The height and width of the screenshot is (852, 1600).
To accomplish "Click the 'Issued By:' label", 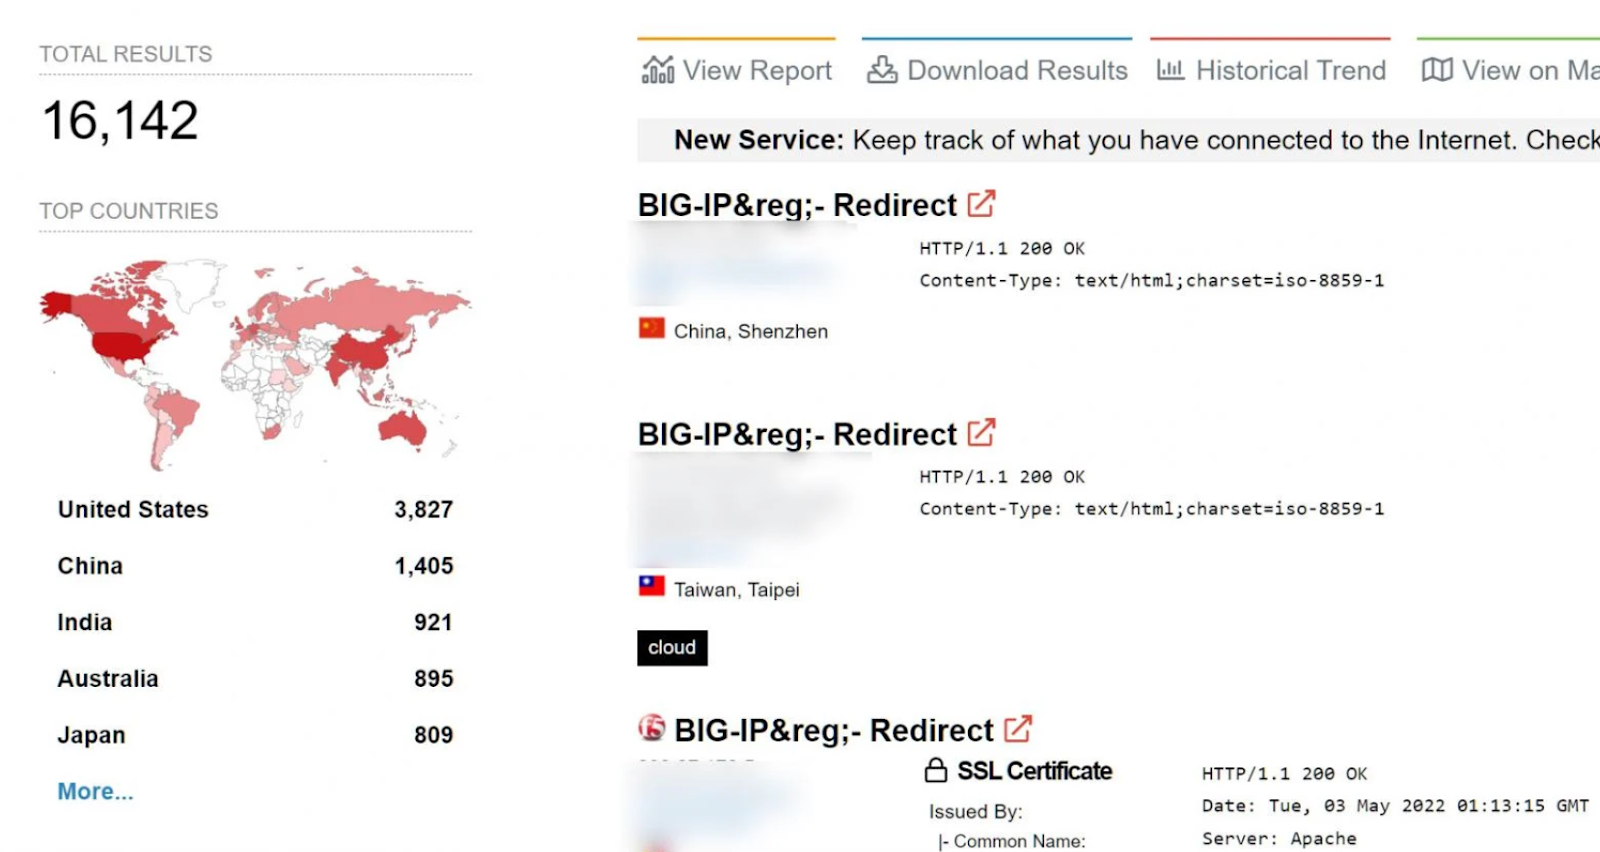I will pyautogui.click(x=976, y=812).
